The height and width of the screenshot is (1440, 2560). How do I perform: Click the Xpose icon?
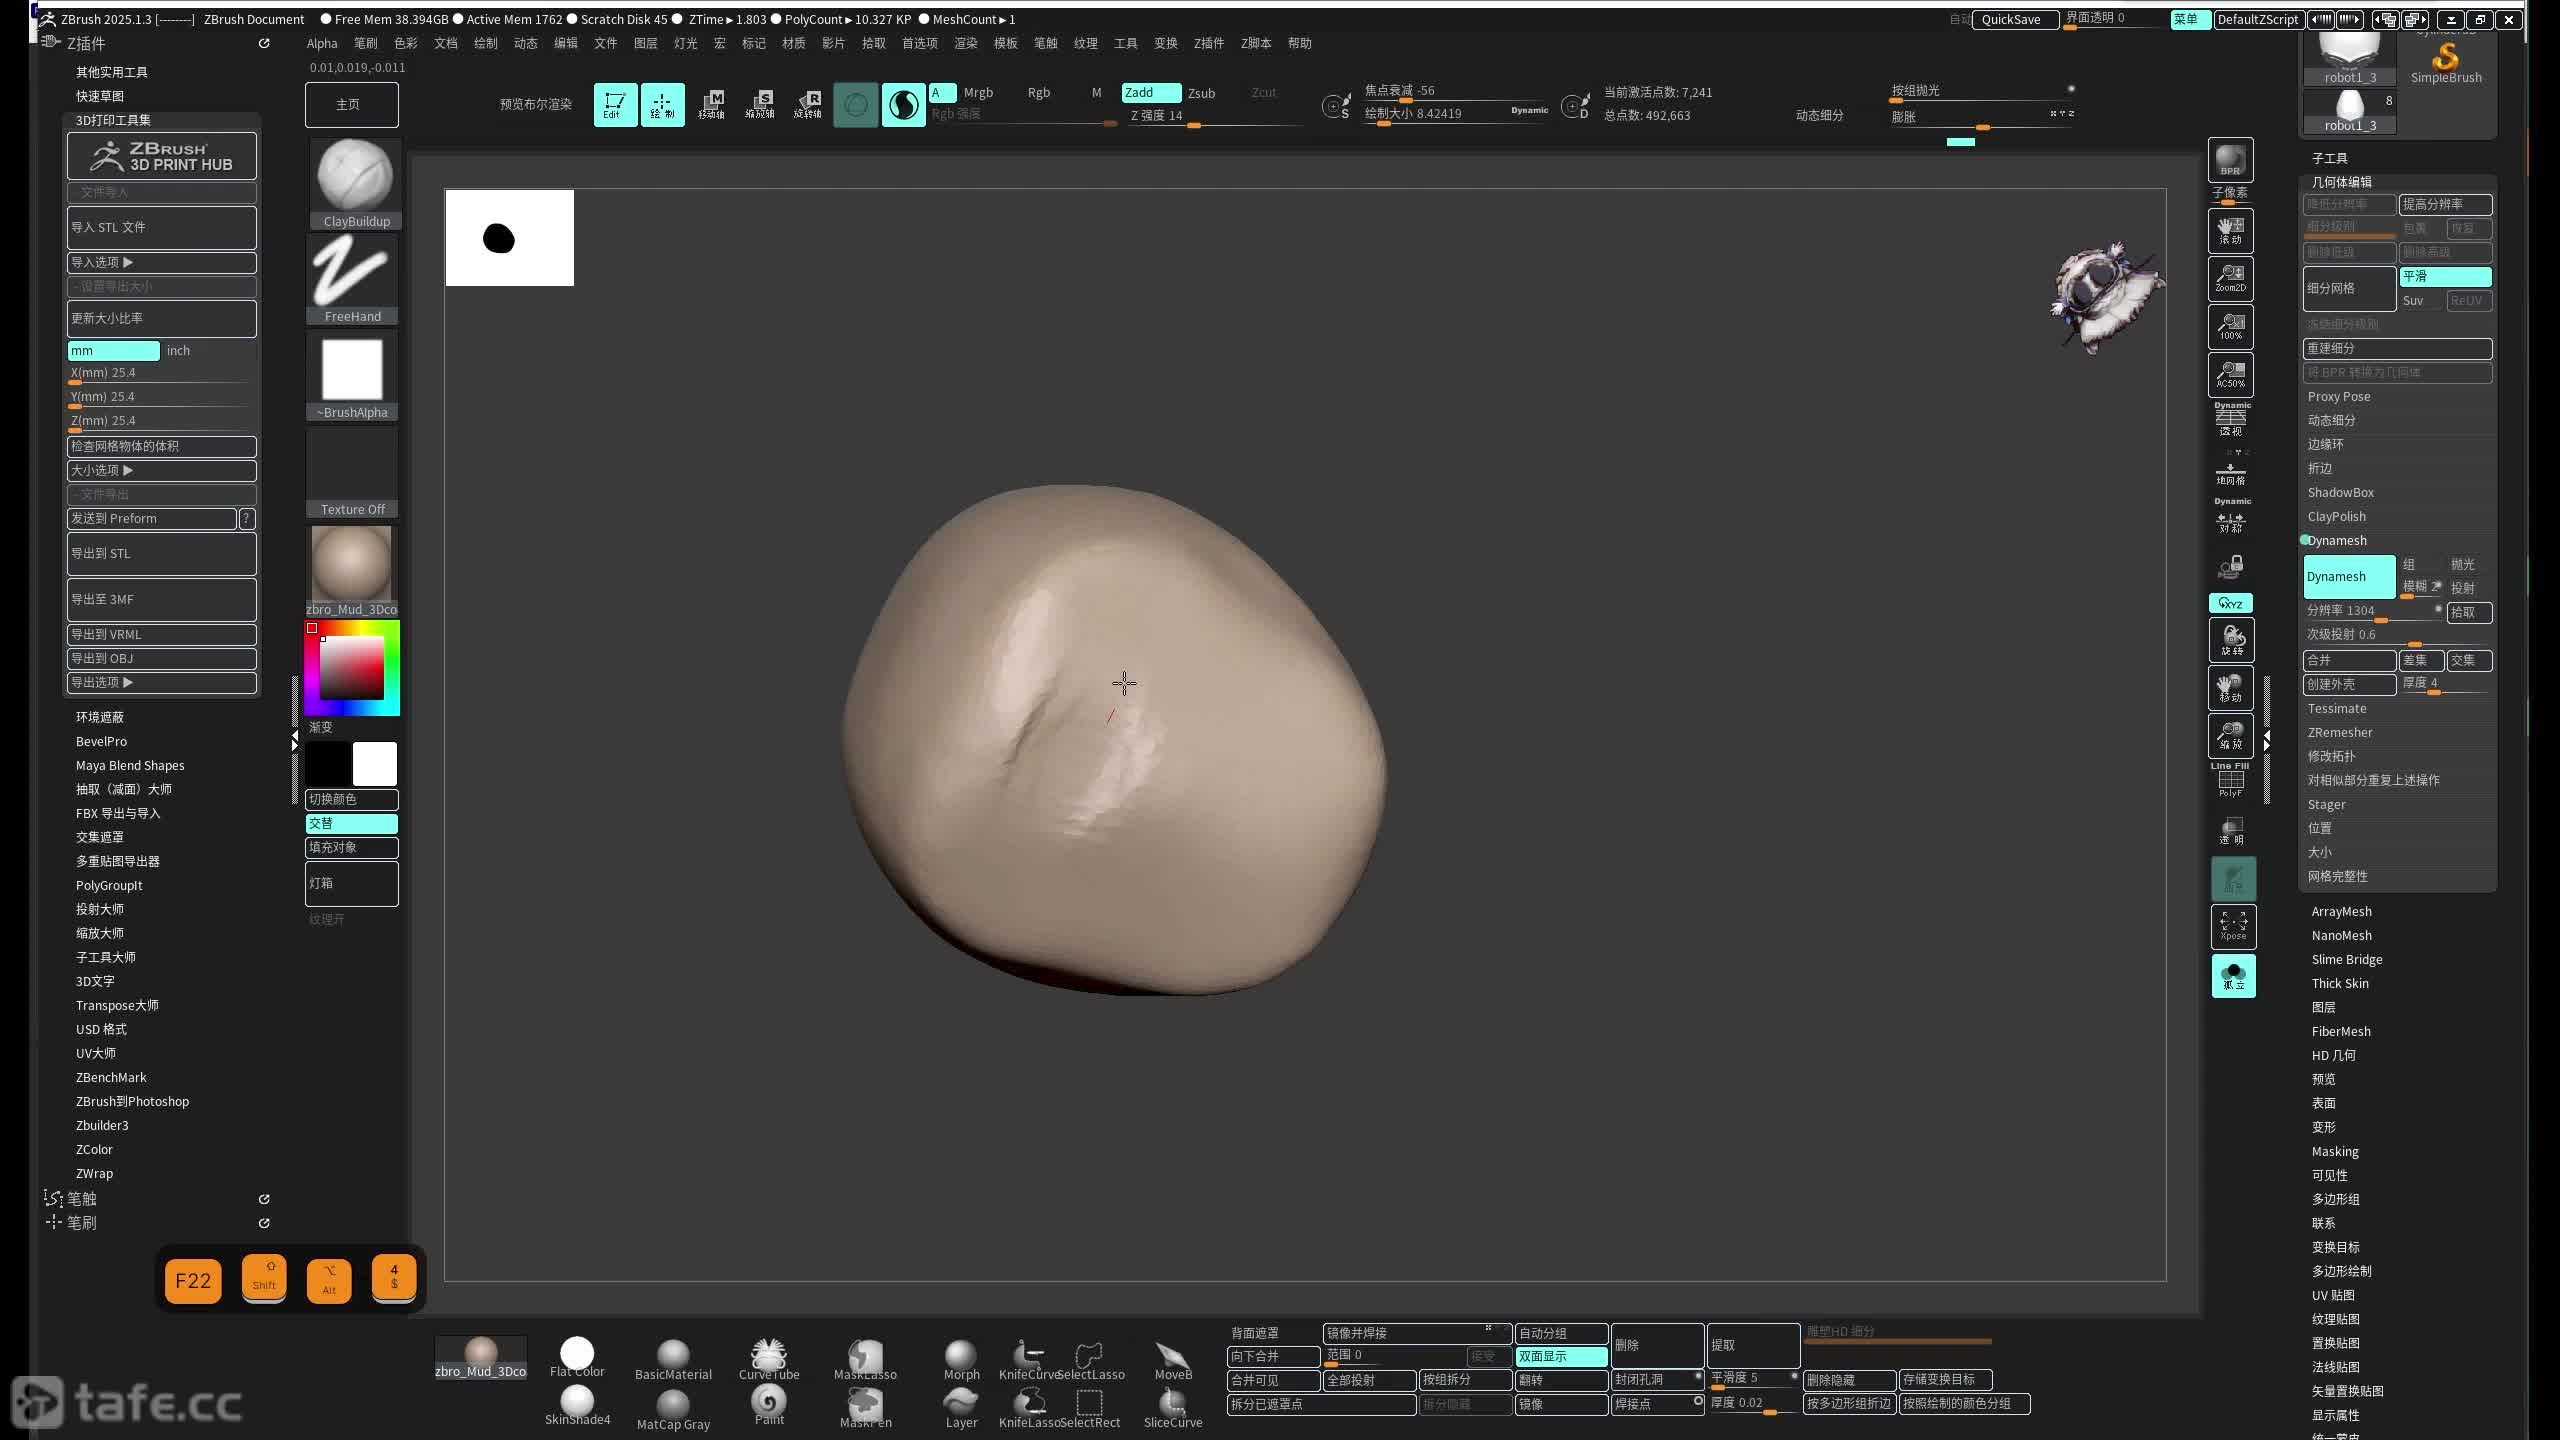(2233, 927)
